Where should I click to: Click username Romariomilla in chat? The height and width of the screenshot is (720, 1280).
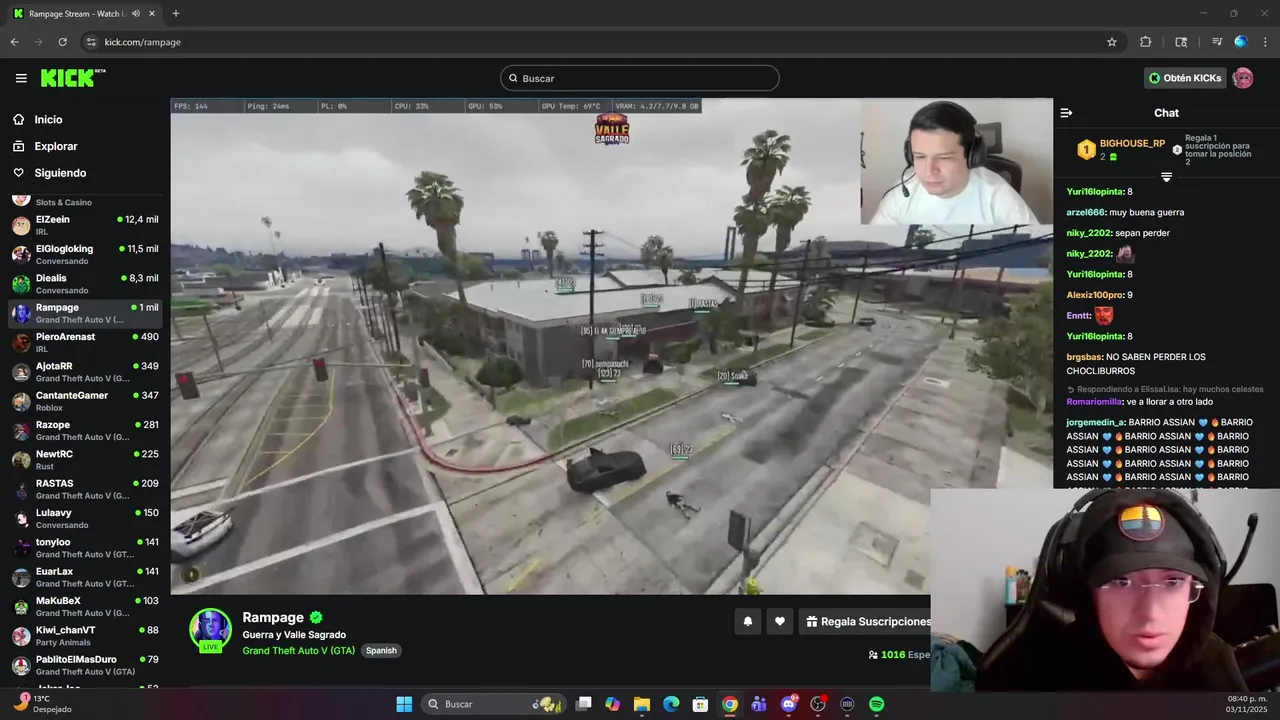pyautogui.click(x=1095, y=401)
